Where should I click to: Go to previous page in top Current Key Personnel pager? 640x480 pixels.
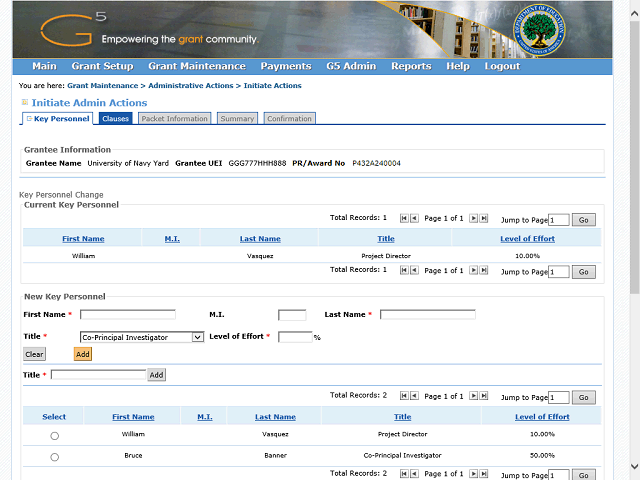(414, 218)
